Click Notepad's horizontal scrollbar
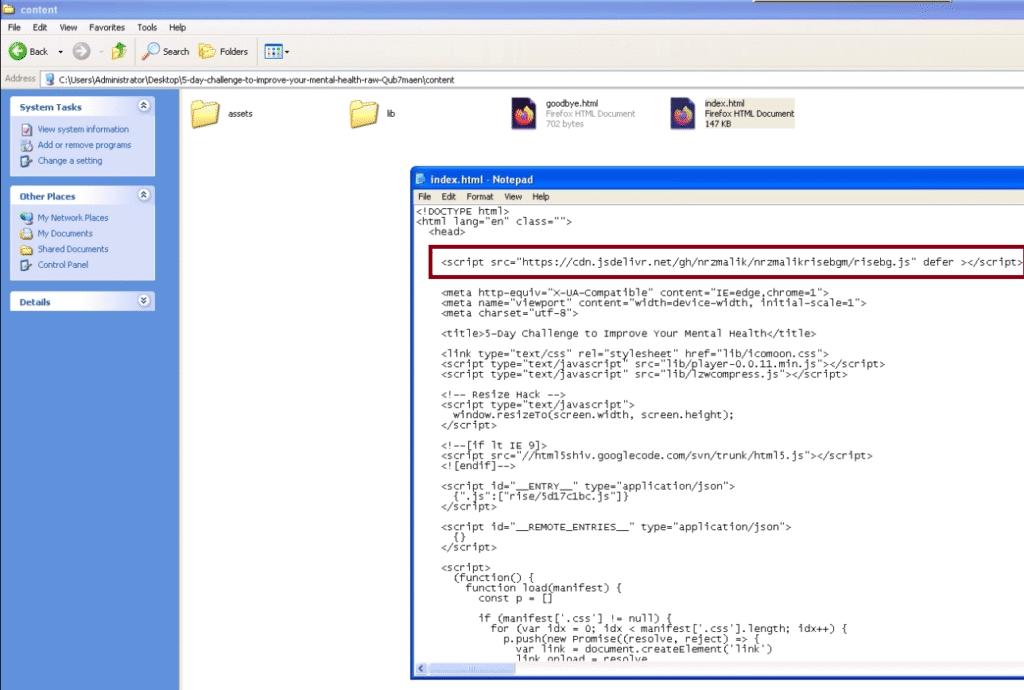 point(700,669)
